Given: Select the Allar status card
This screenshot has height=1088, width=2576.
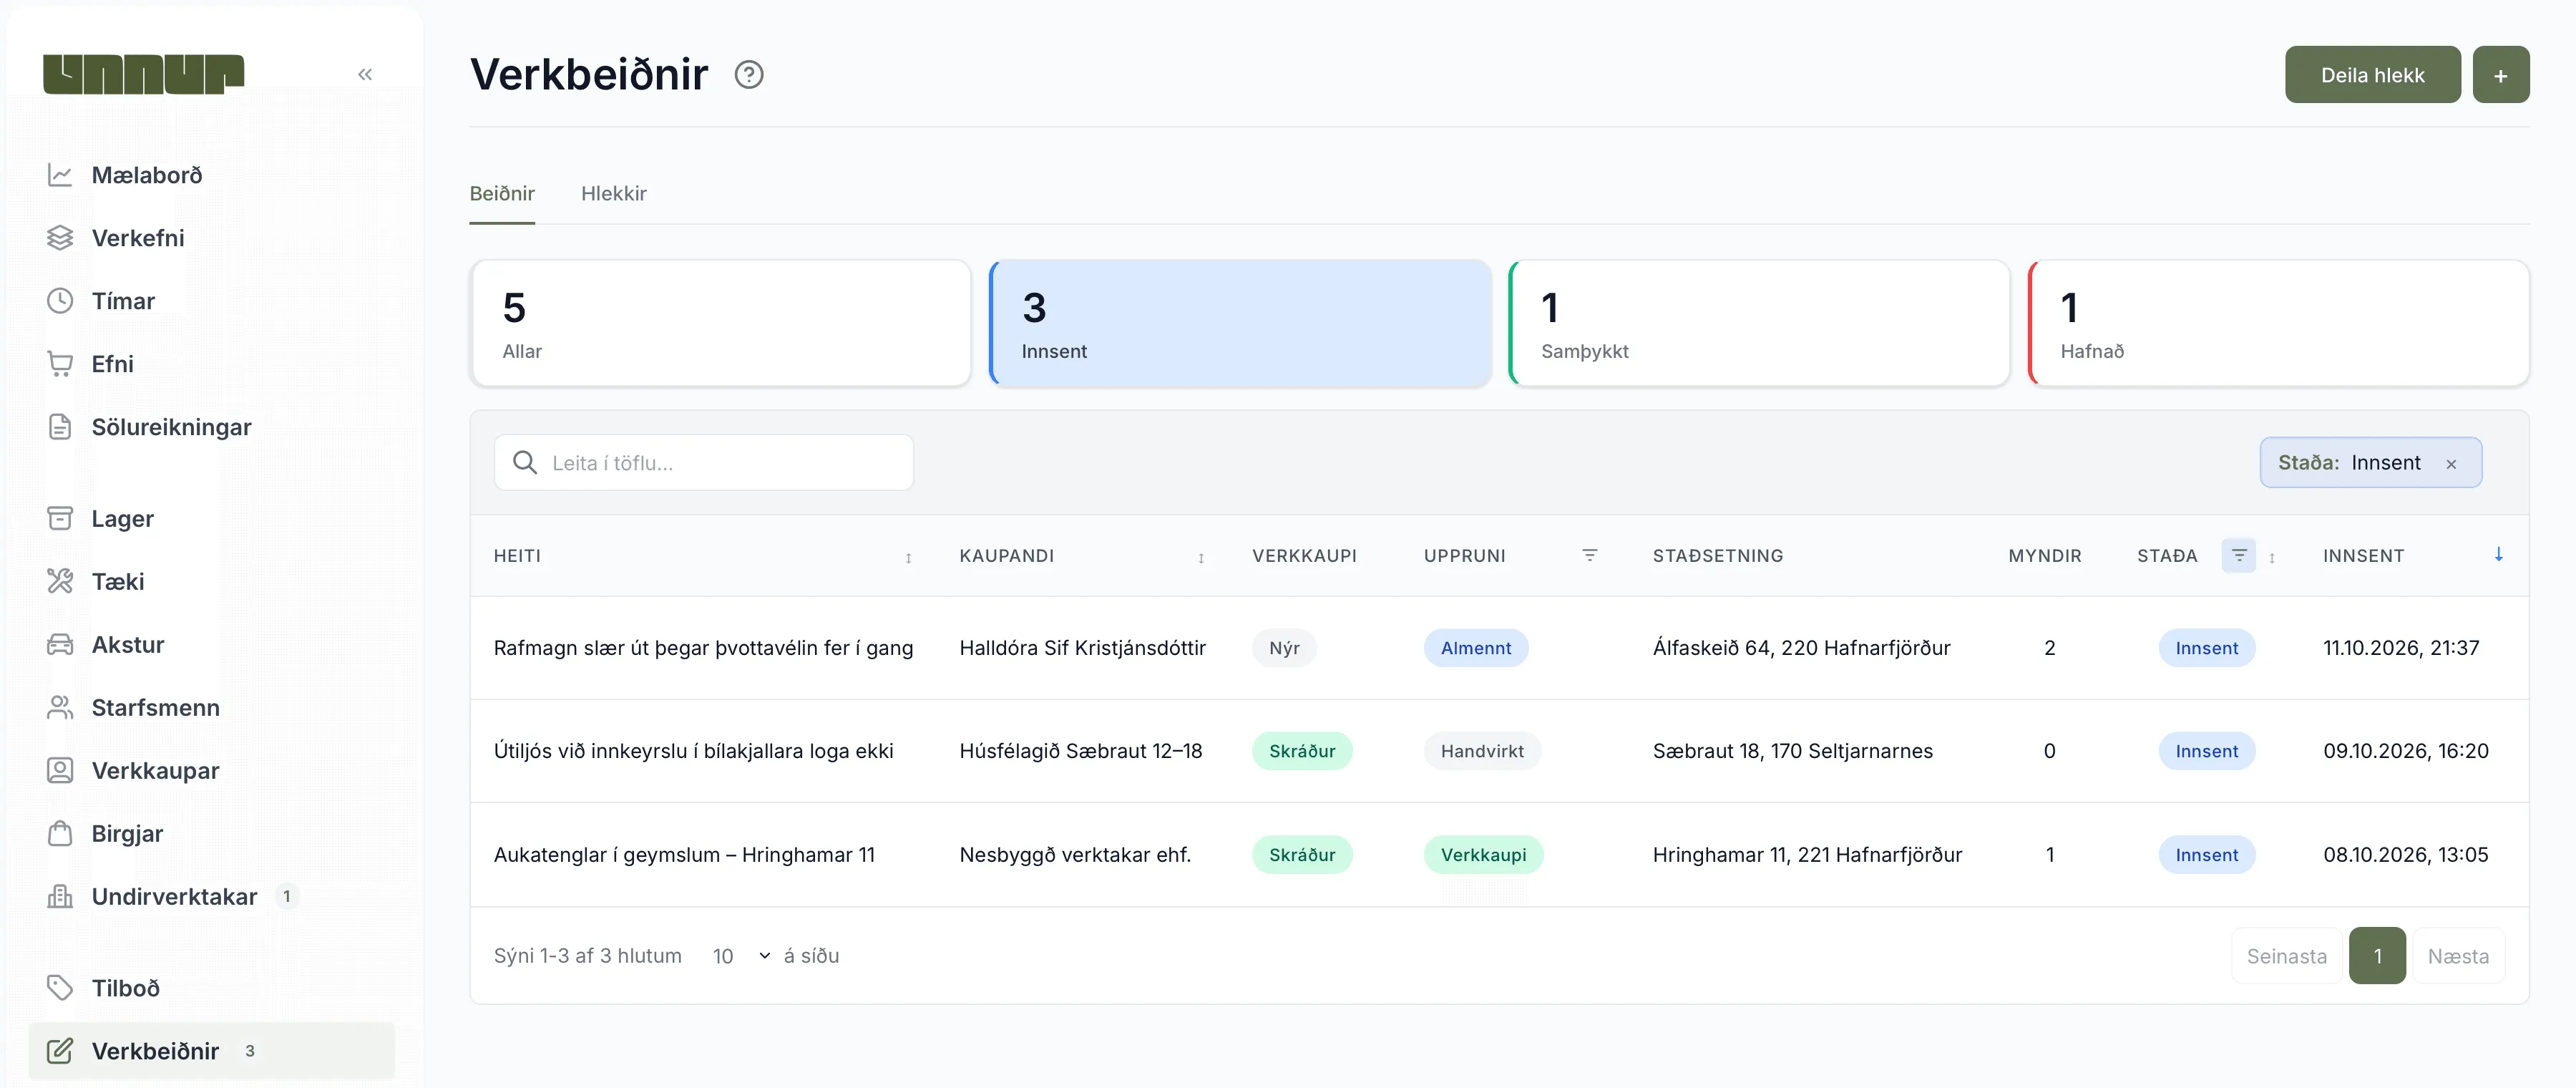Looking at the screenshot, I should coord(721,323).
